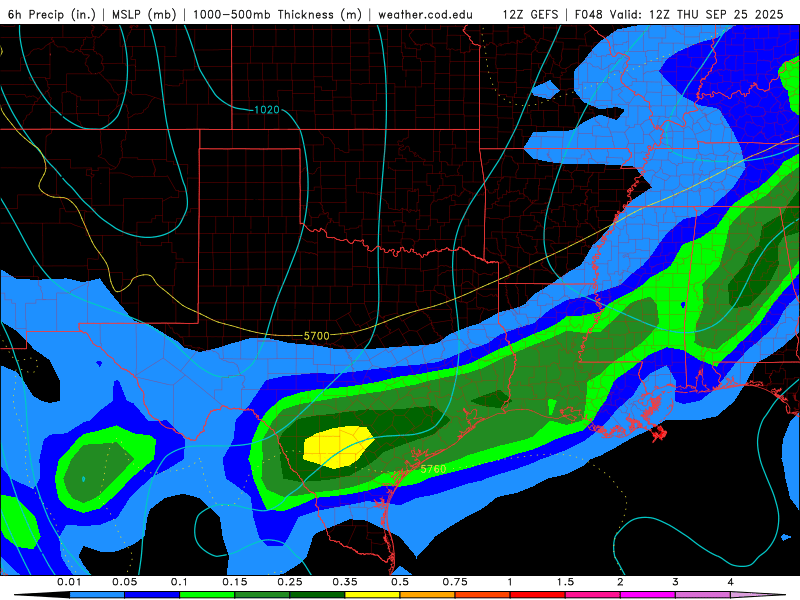Click the 0.1 legend value
Screen dimensions: 800x600
pyautogui.click(x=179, y=582)
